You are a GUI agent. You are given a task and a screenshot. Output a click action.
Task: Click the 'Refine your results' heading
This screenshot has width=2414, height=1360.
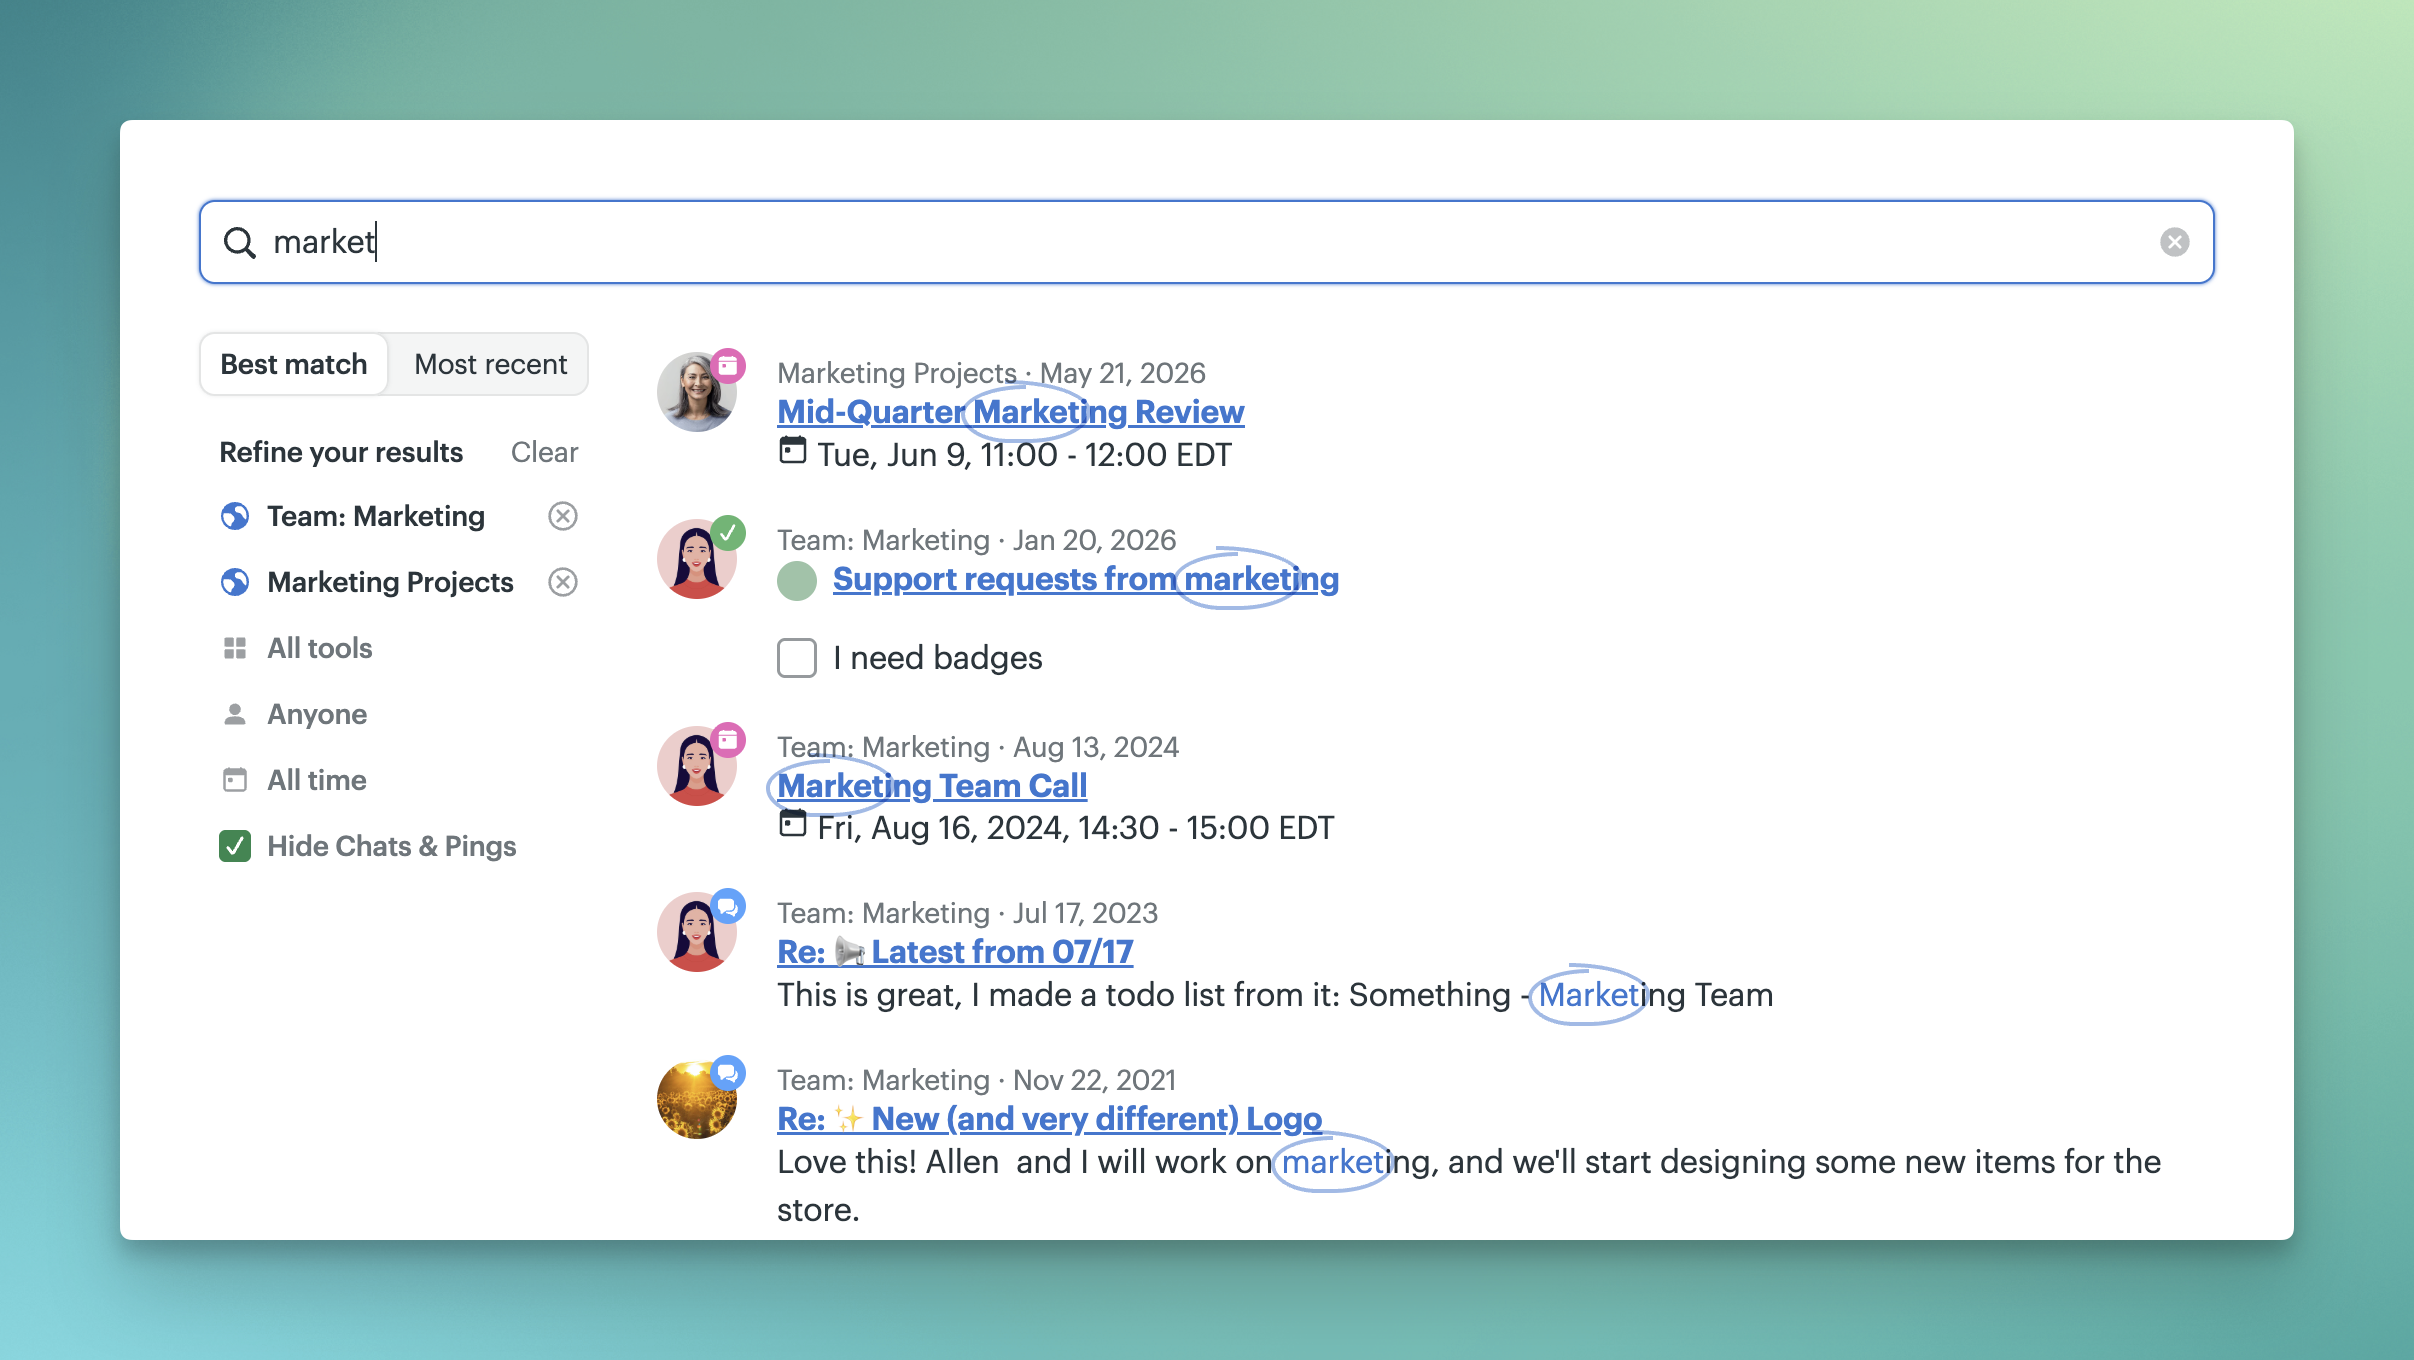[341, 452]
